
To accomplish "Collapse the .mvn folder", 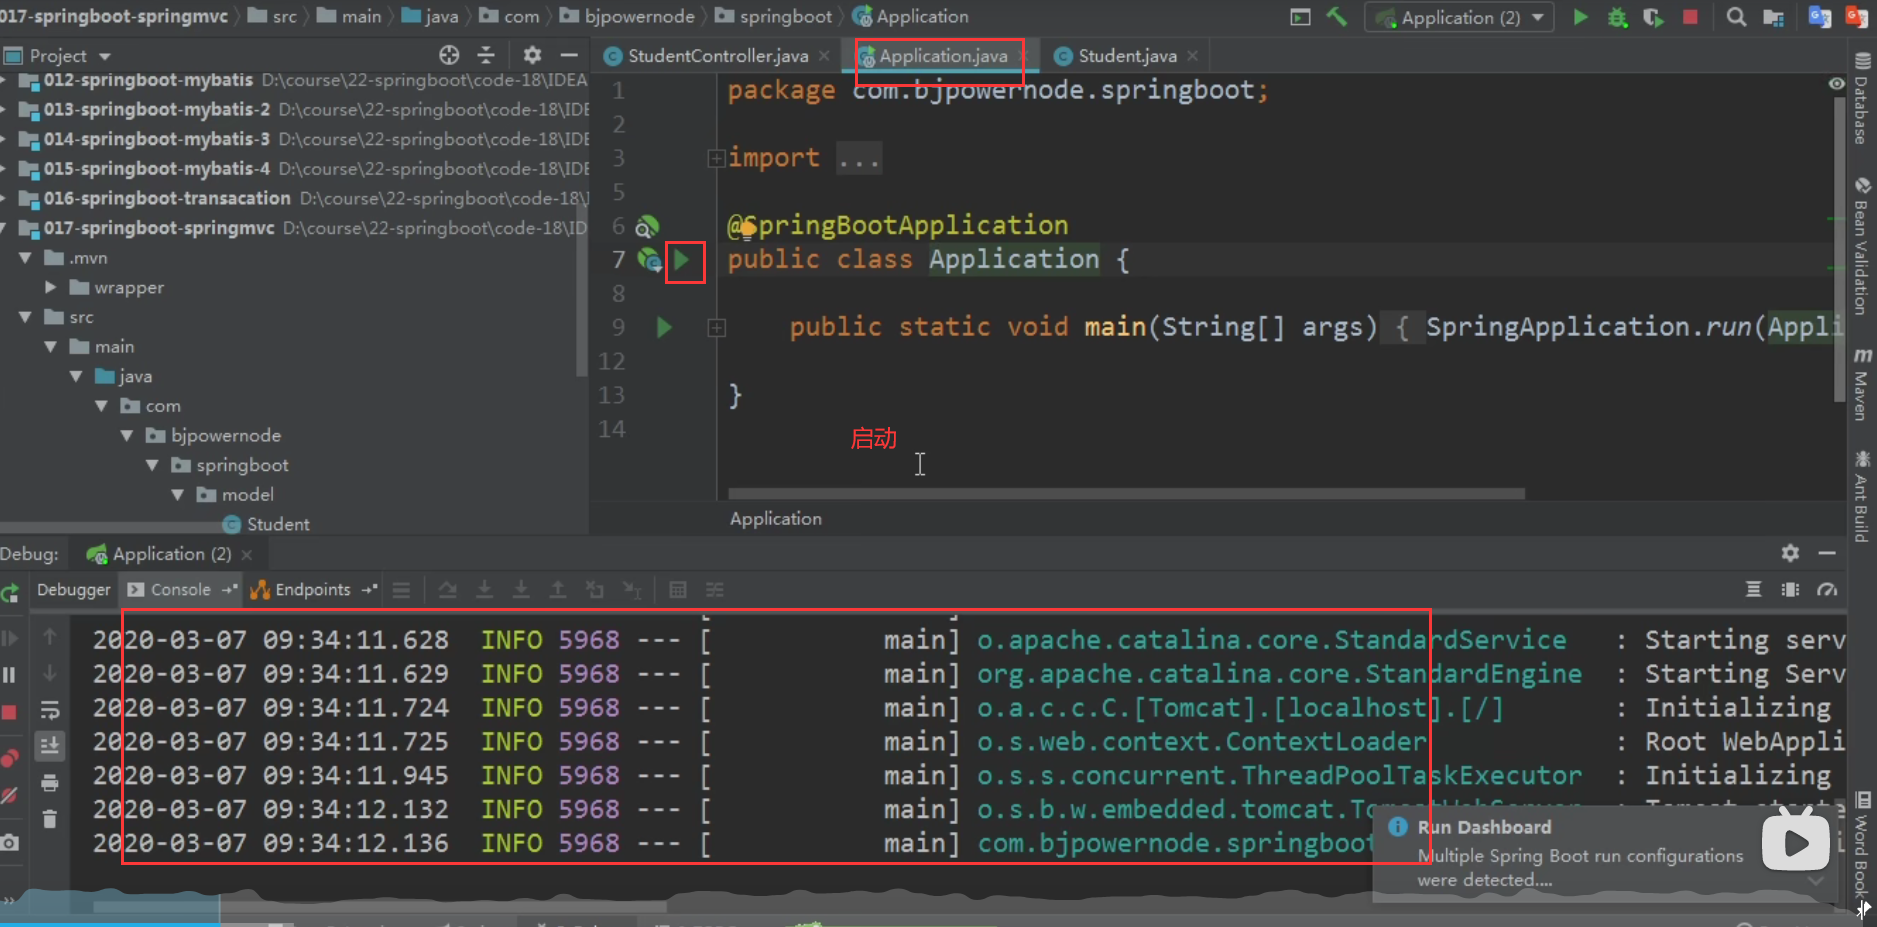I will (x=25, y=258).
